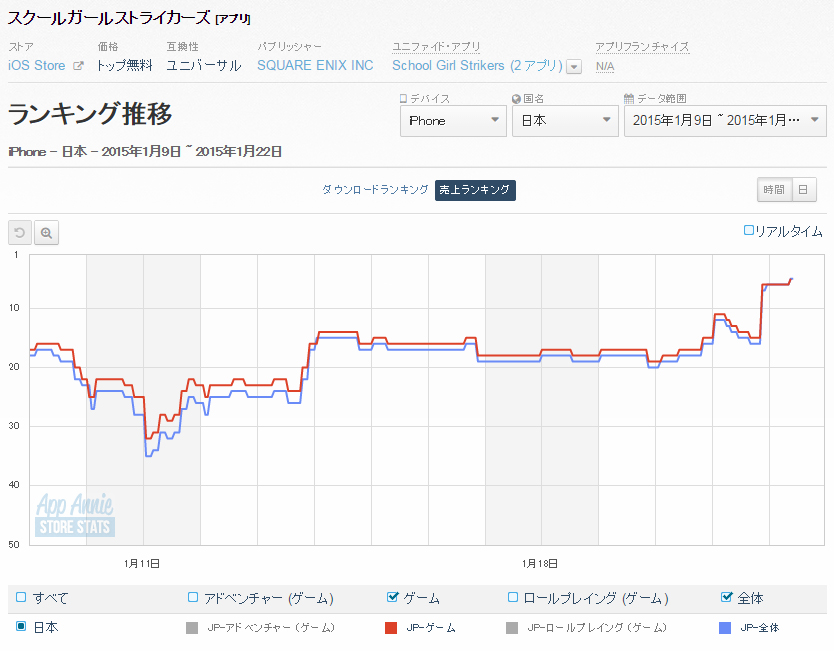
Task: Open the SQUARE ENIX INC publisher link
Action: pos(315,66)
